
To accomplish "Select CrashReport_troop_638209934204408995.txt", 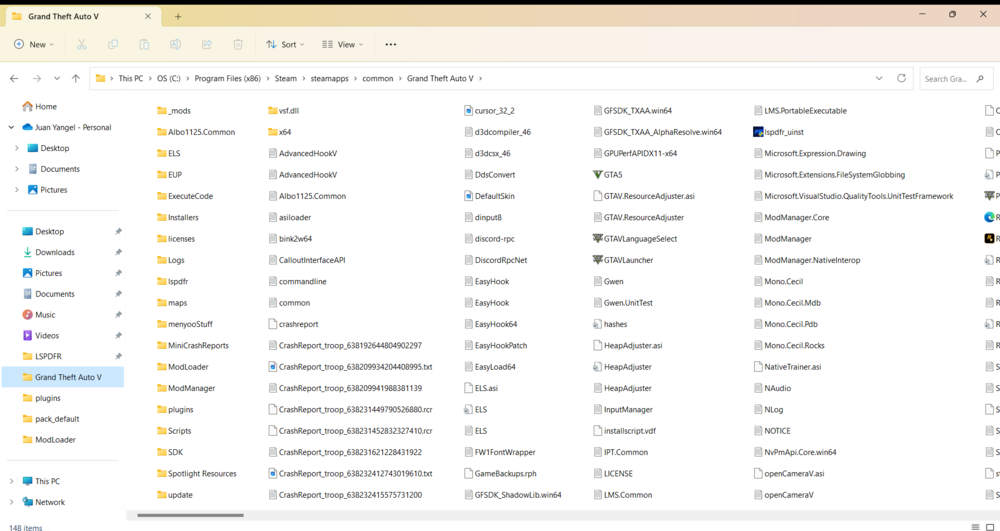I will click(350, 367).
